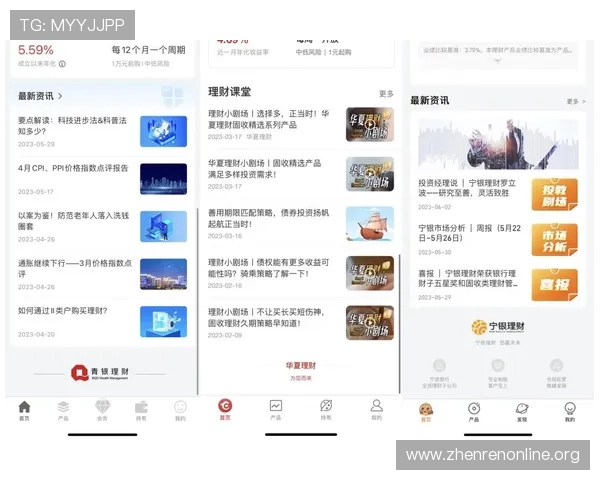Expand the 最新资讯 chevron in 青银理财 app

click(60, 96)
